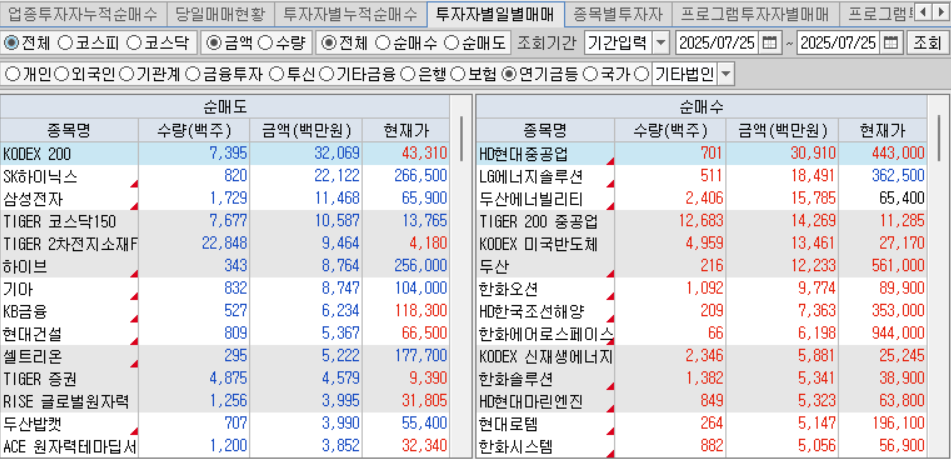Select the 순매수 filter radio button
Viewport: 951px width, 459px height.
point(382,42)
